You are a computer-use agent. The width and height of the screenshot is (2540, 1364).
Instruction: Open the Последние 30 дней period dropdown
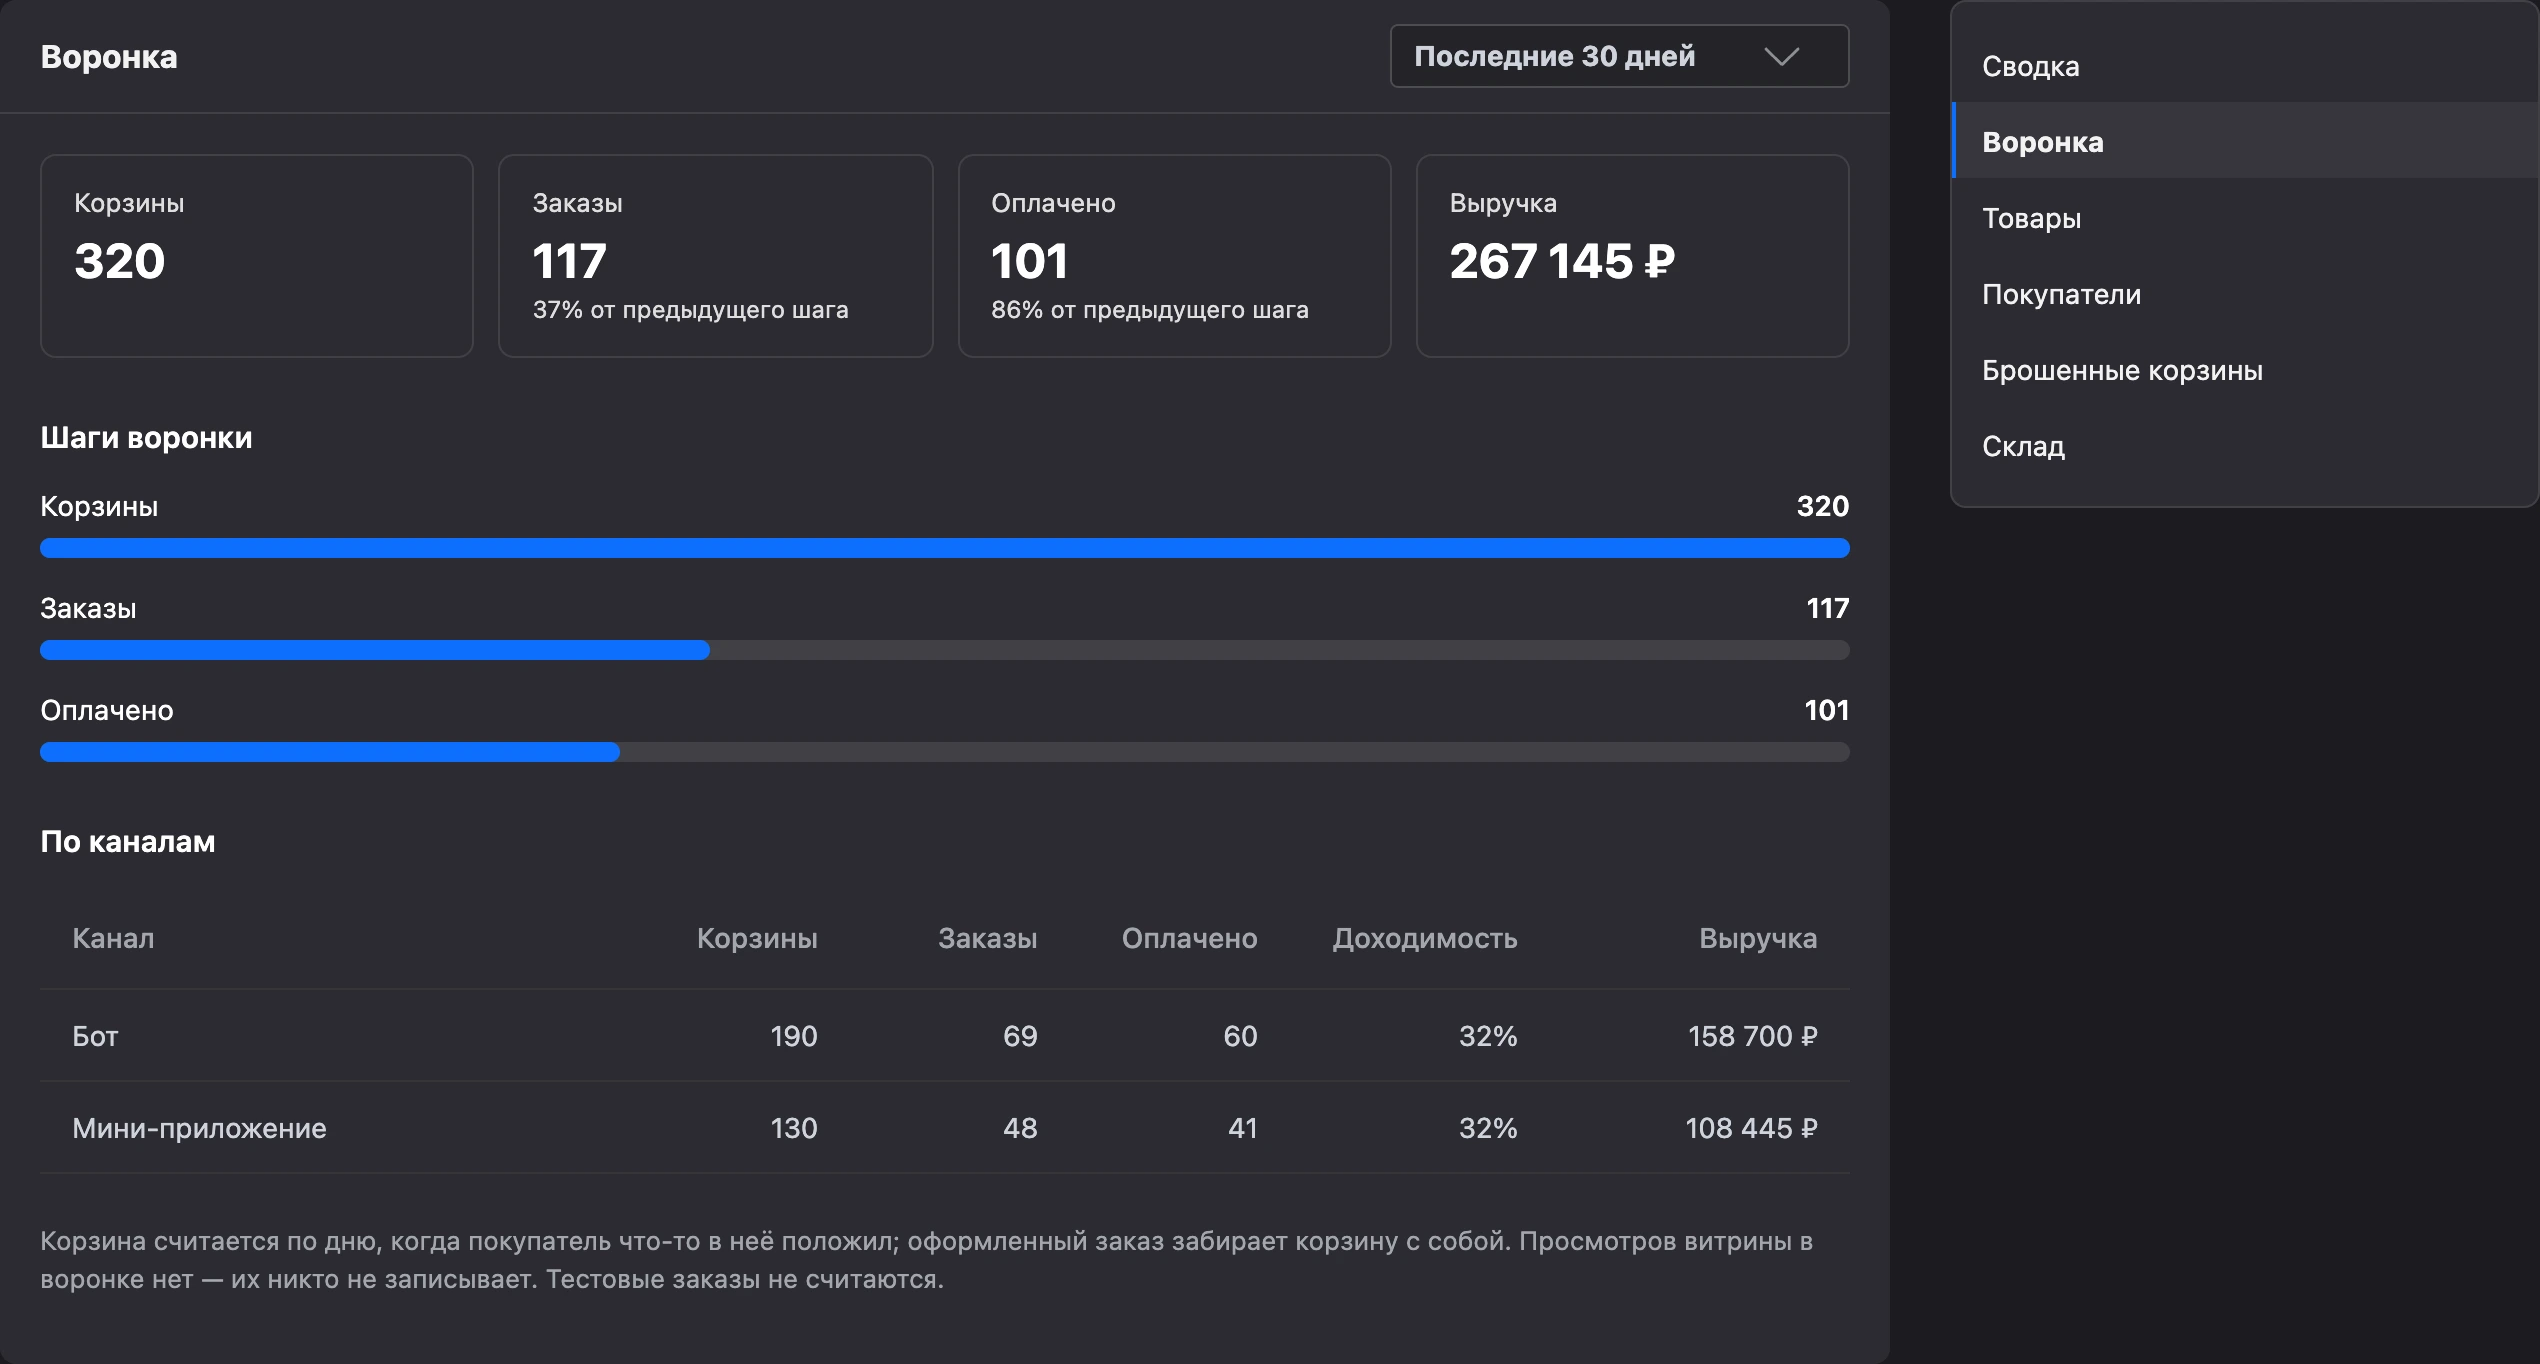coord(1619,56)
